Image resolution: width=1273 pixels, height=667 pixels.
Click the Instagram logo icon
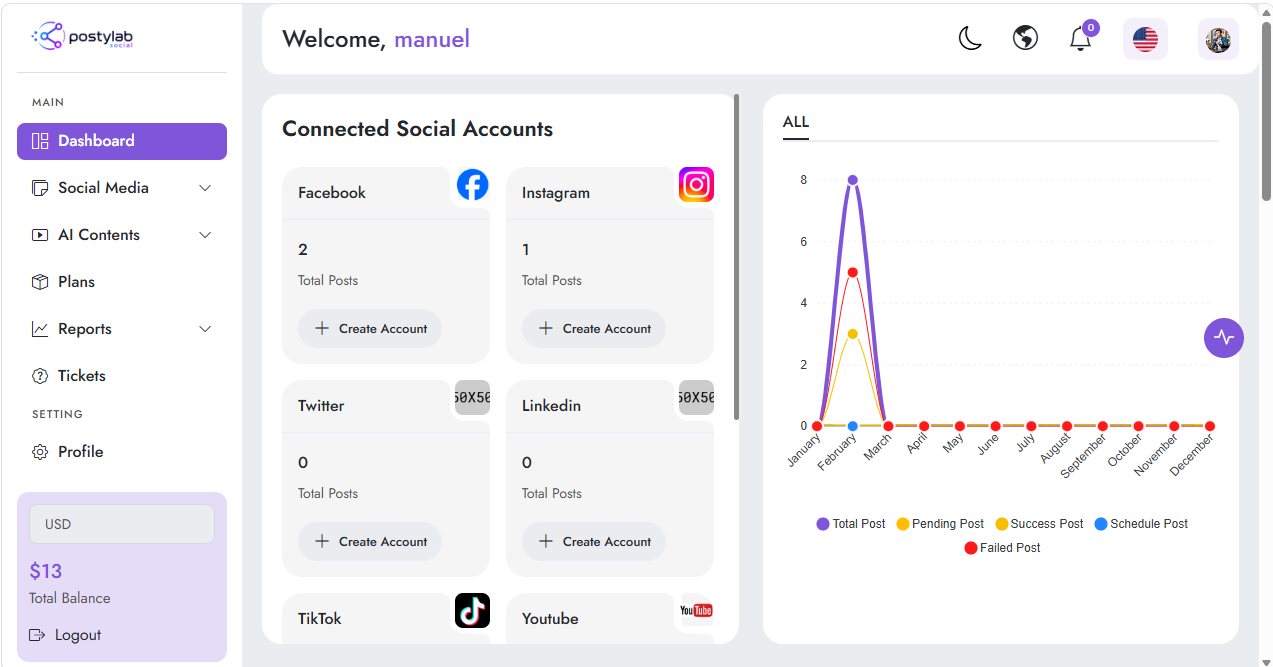click(x=696, y=184)
